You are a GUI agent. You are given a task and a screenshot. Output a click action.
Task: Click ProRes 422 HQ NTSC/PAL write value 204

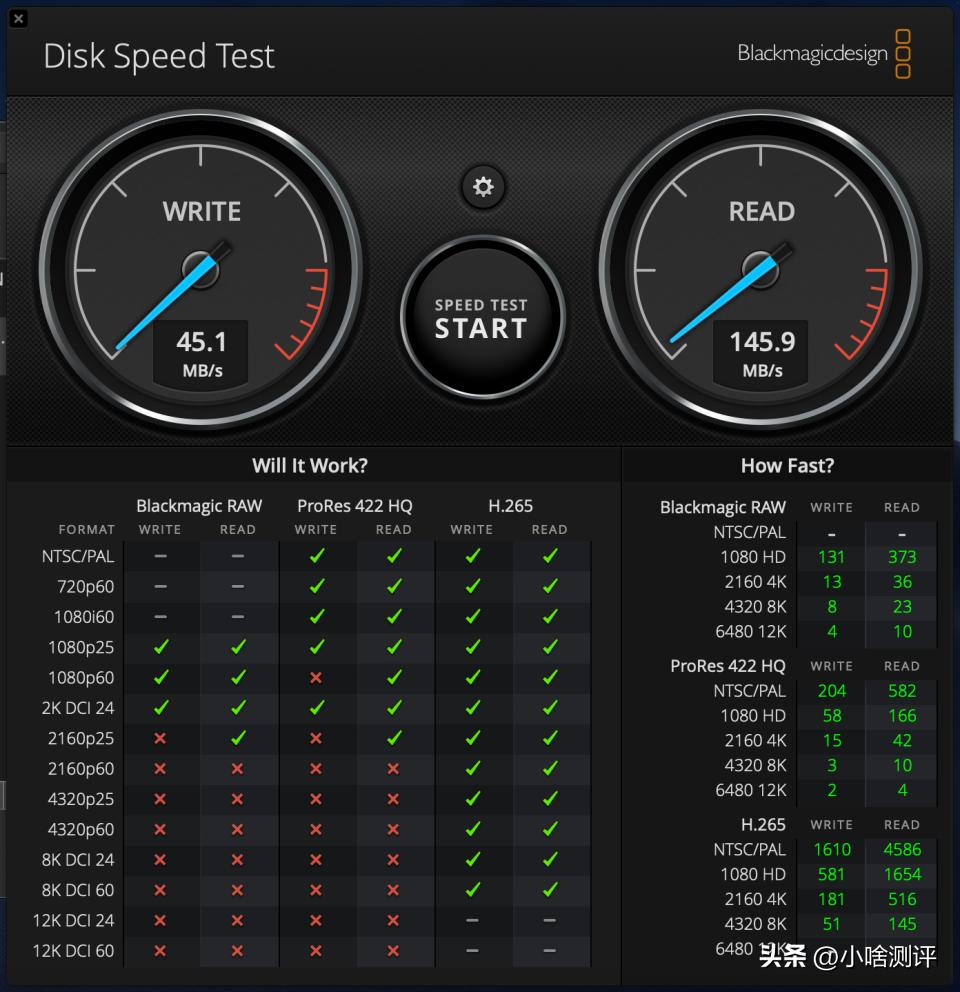(832, 691)
